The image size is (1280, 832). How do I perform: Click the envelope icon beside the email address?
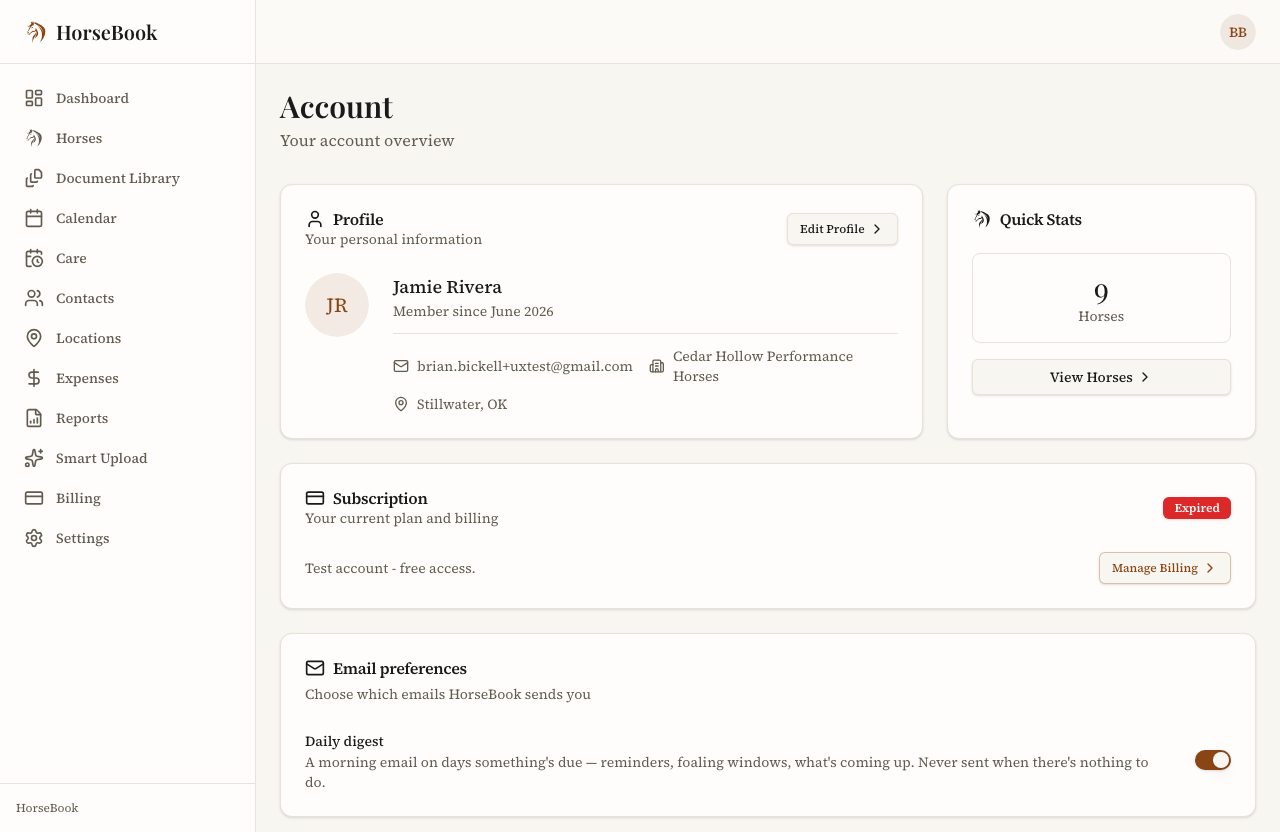point(401,366)
